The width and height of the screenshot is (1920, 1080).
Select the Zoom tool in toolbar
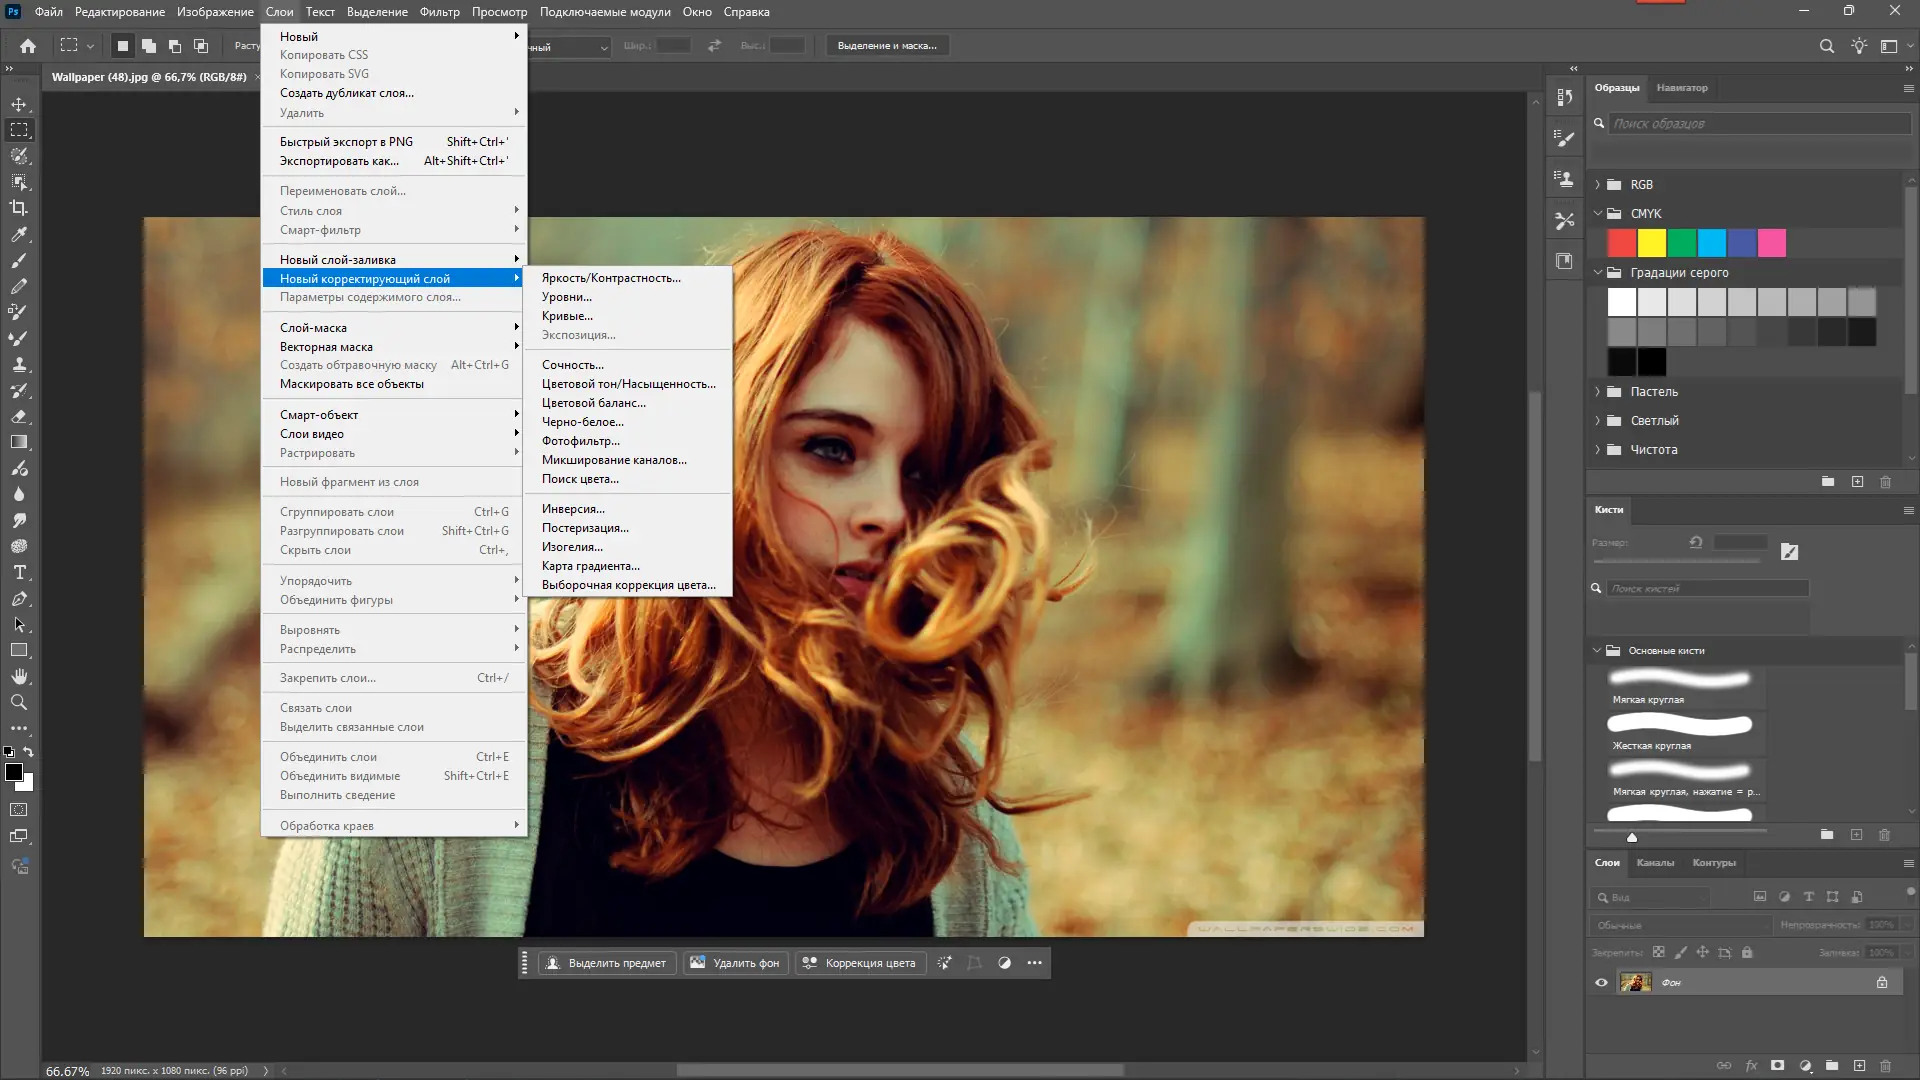[x=19, y=703]
